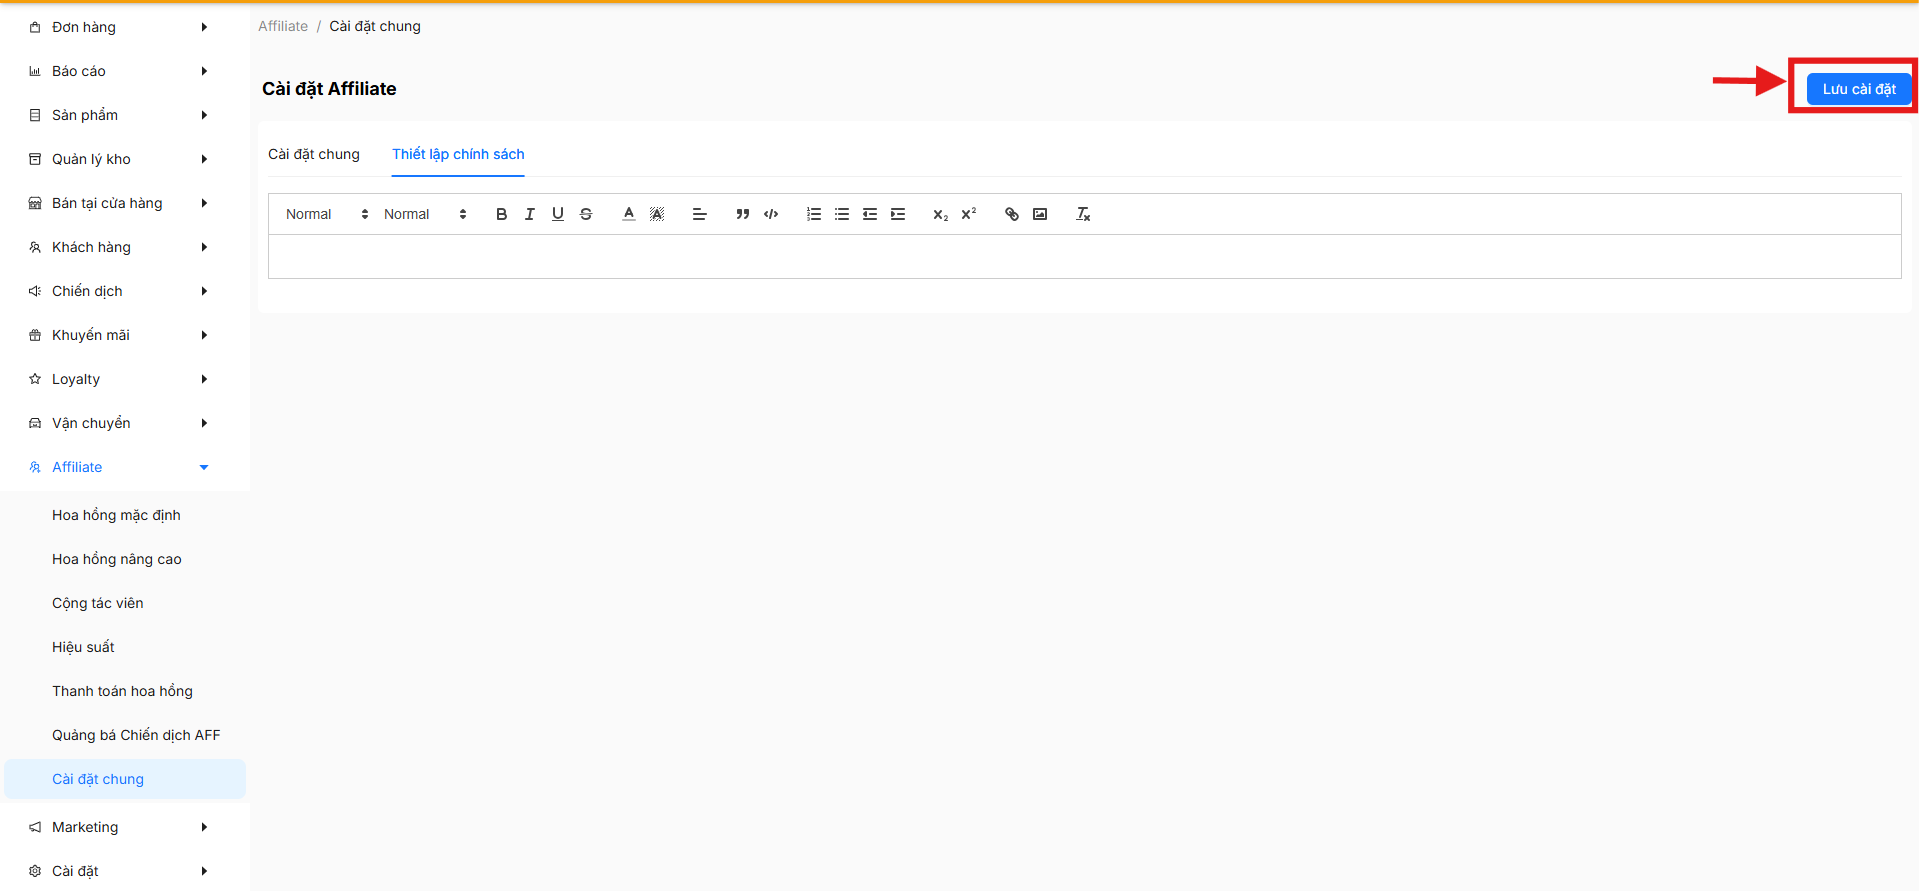Toggle strikethrough formatting in editor toolbar
Viewport: 1919px width, 891px height.
[586, 214]
